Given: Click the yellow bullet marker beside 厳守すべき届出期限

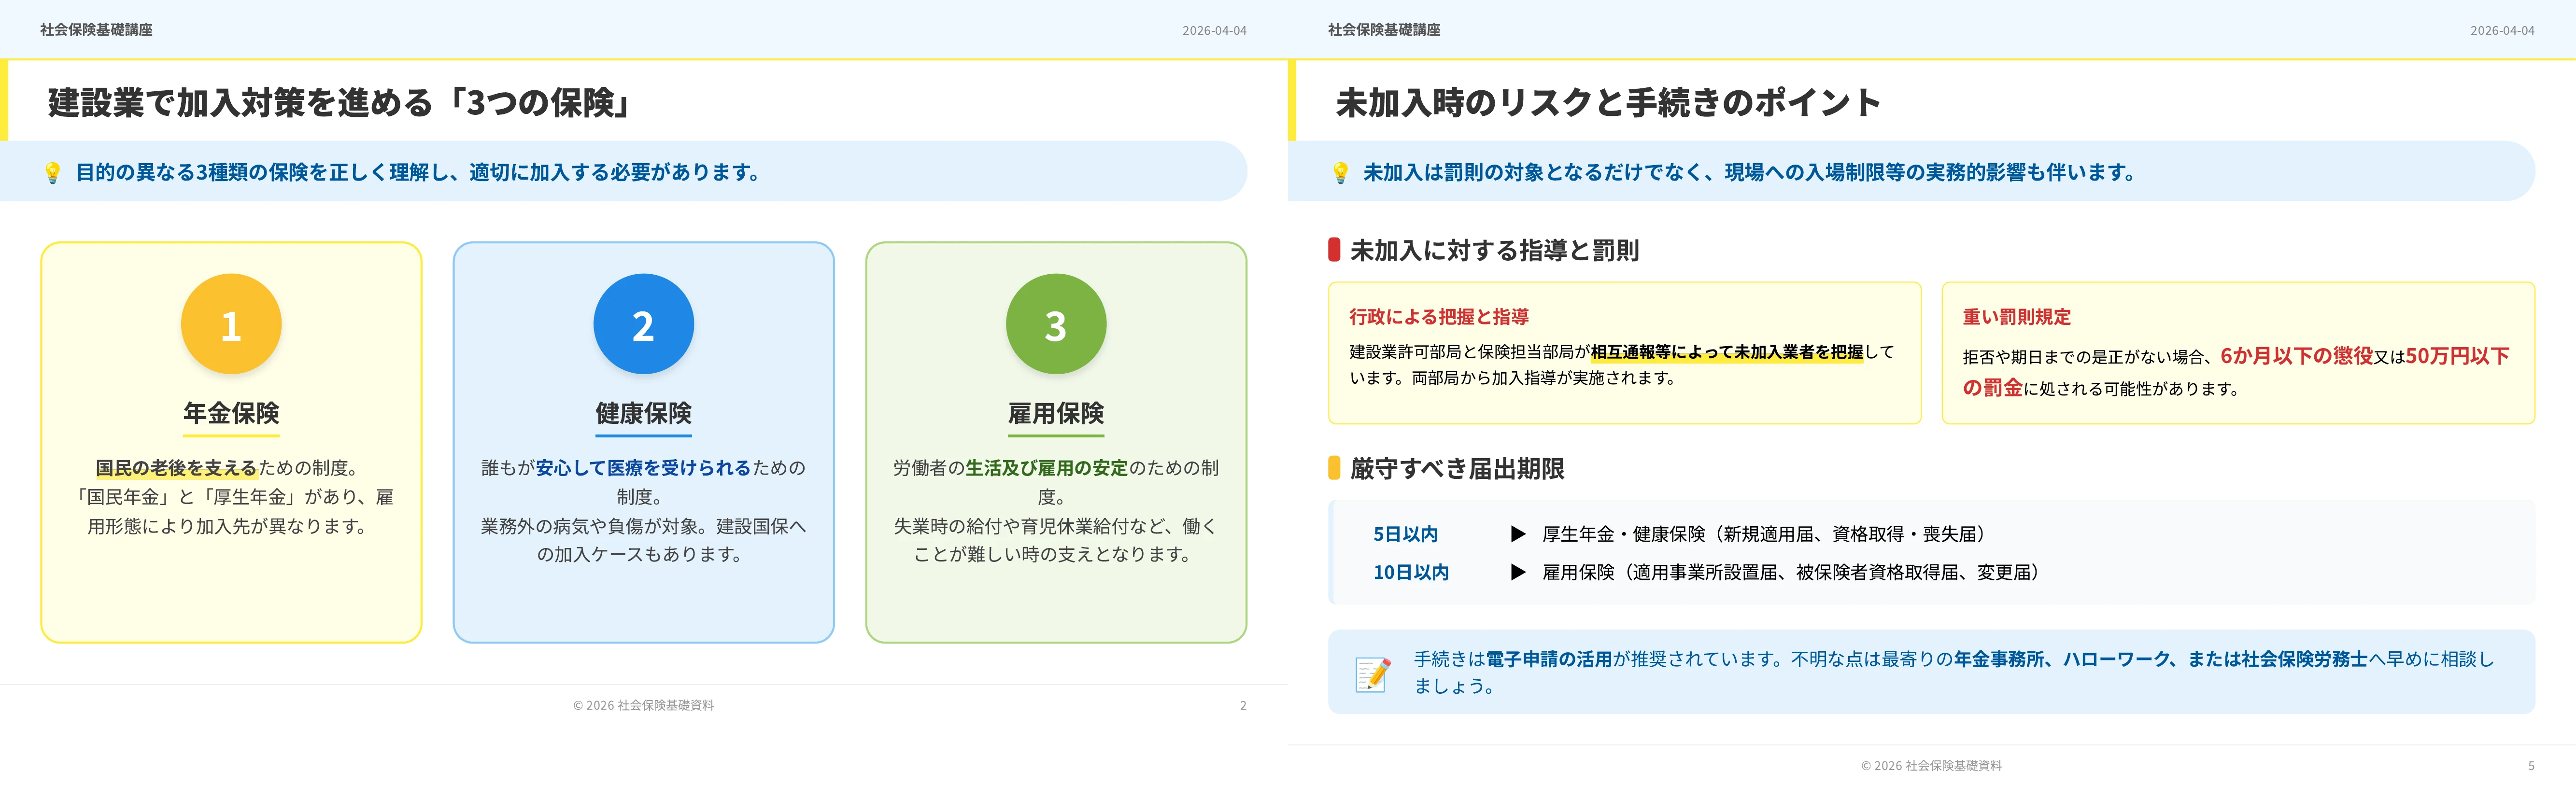Looking at the screenshot, I should pyautogui.click(x=1334, y=468).
